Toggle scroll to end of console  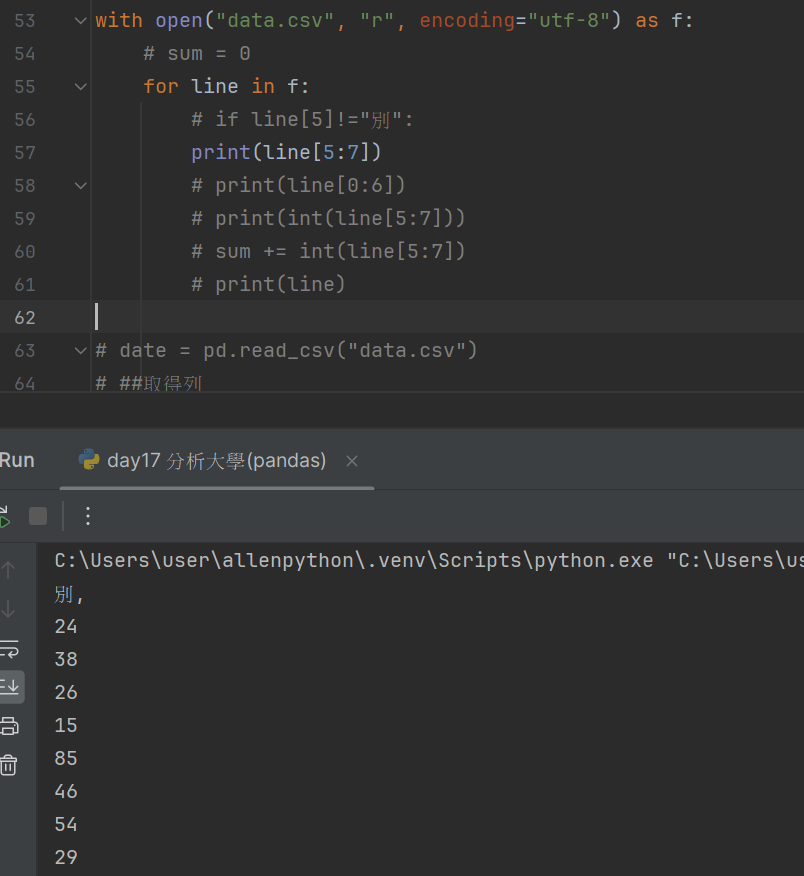click(10, 687)
